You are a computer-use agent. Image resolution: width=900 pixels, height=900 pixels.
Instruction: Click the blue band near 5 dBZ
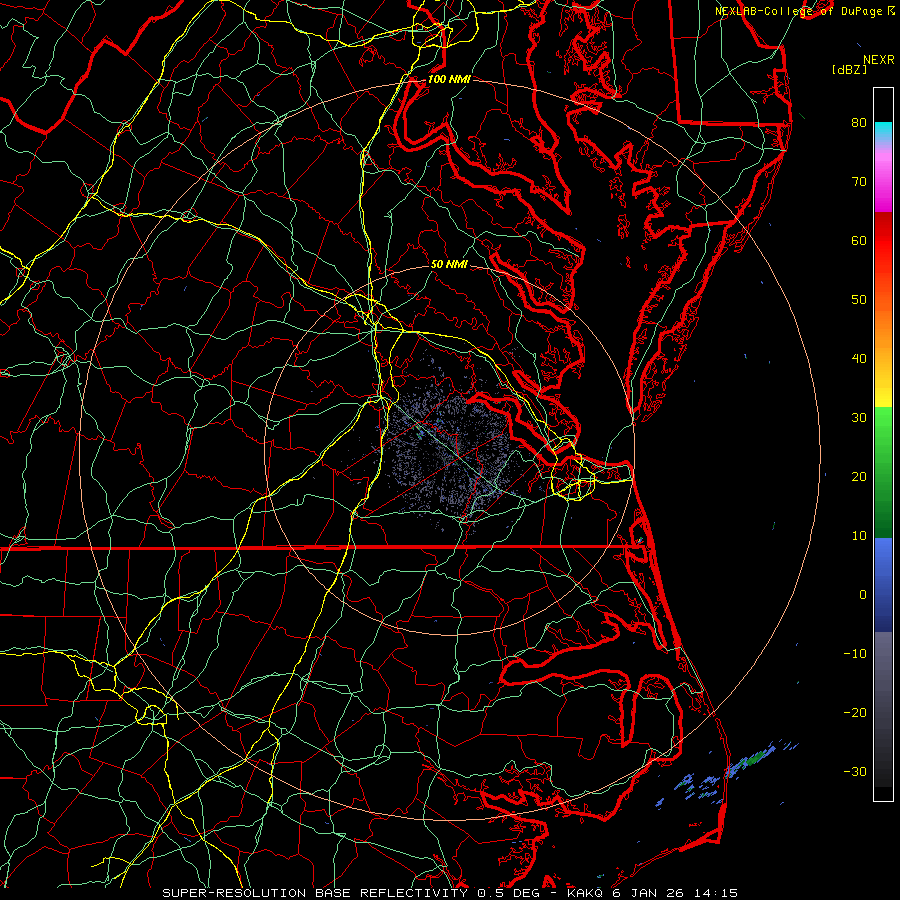click(883, 565)
